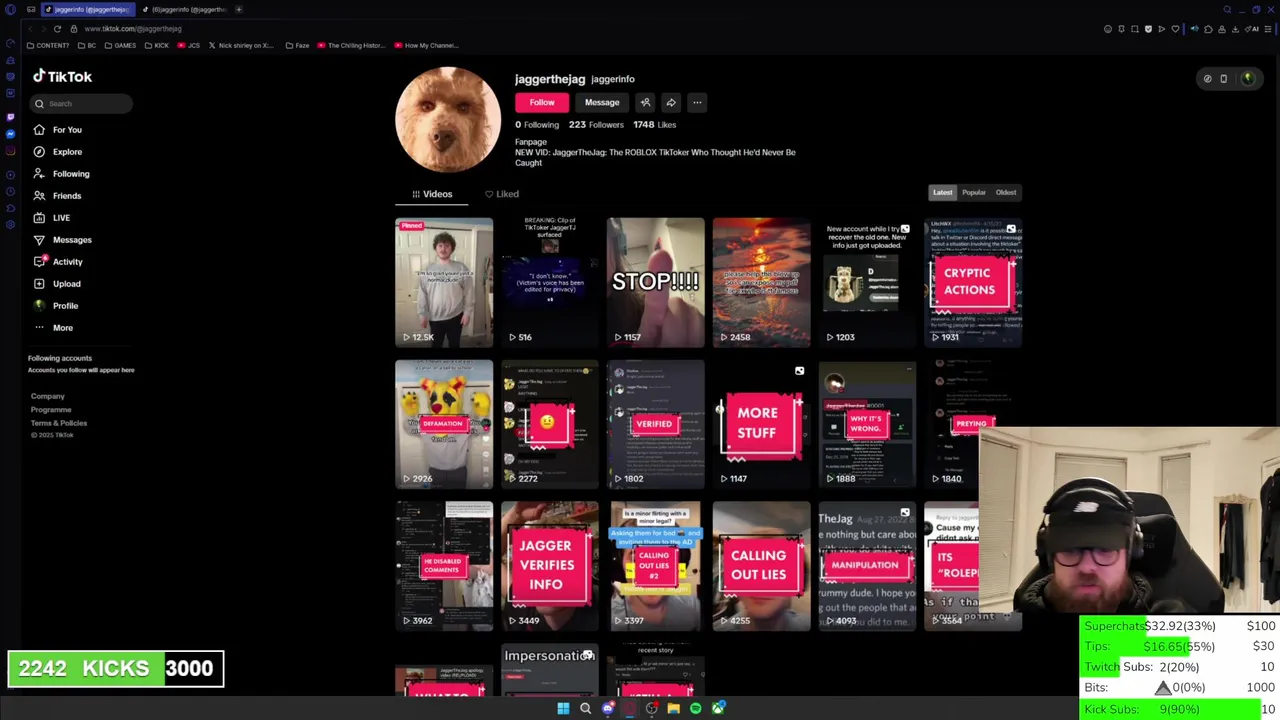Image resolution: width=1280 pixels, height=720 pixels.
Task: Open the HE DISABLED COMMENTS video
Action: point(444,566)
